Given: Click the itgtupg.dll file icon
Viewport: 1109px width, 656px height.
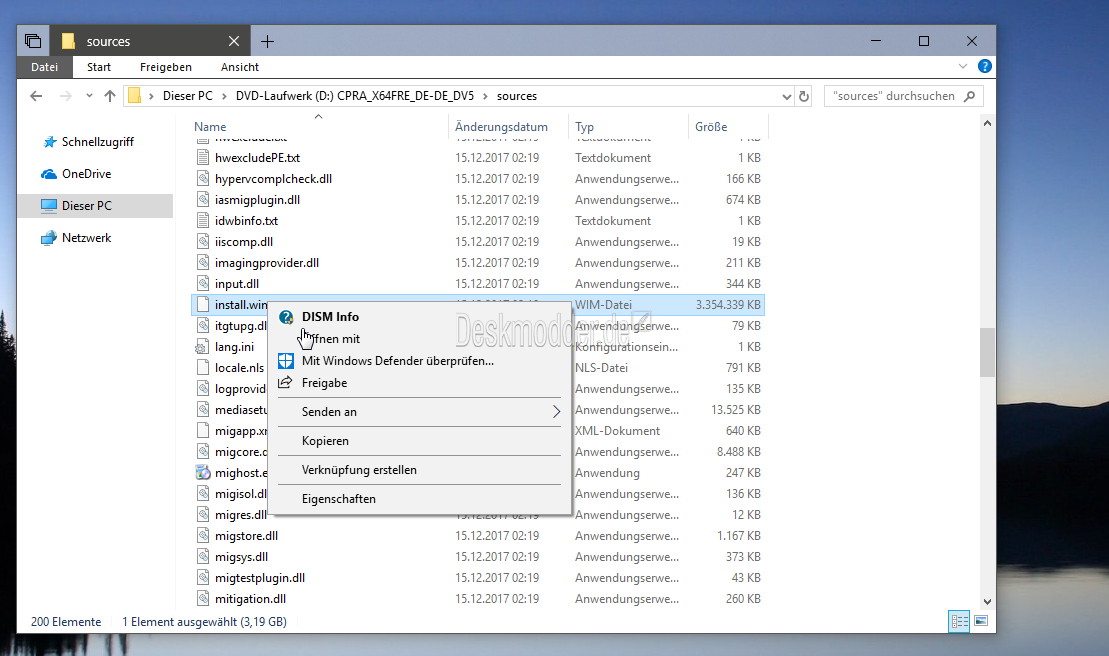Looking at the screenshot, I should click(x=203, y=326).
